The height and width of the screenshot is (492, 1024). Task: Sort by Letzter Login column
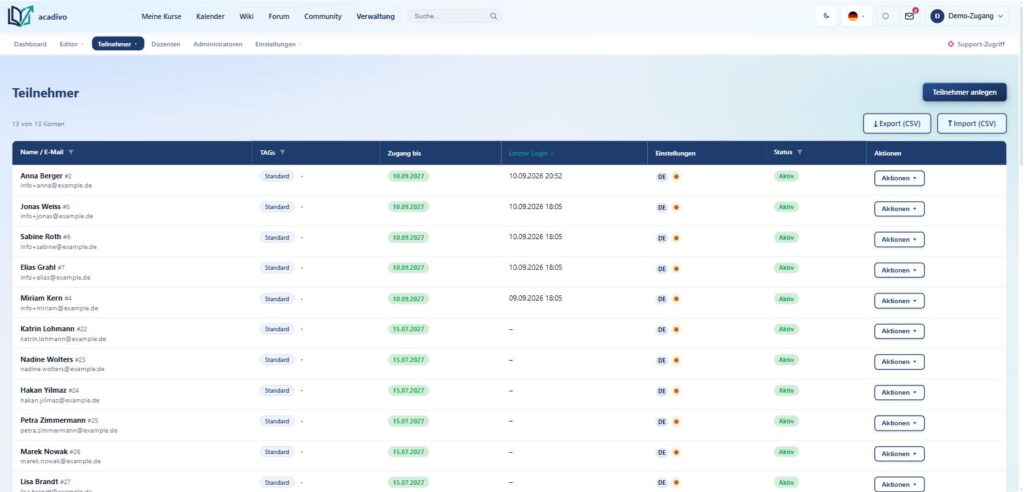[531, 153]
